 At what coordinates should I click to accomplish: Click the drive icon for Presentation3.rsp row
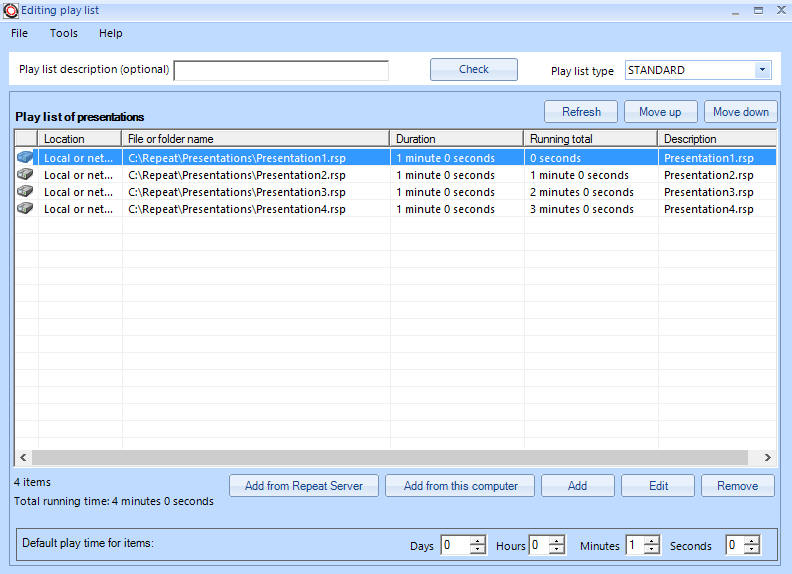(x=25, y=192)
